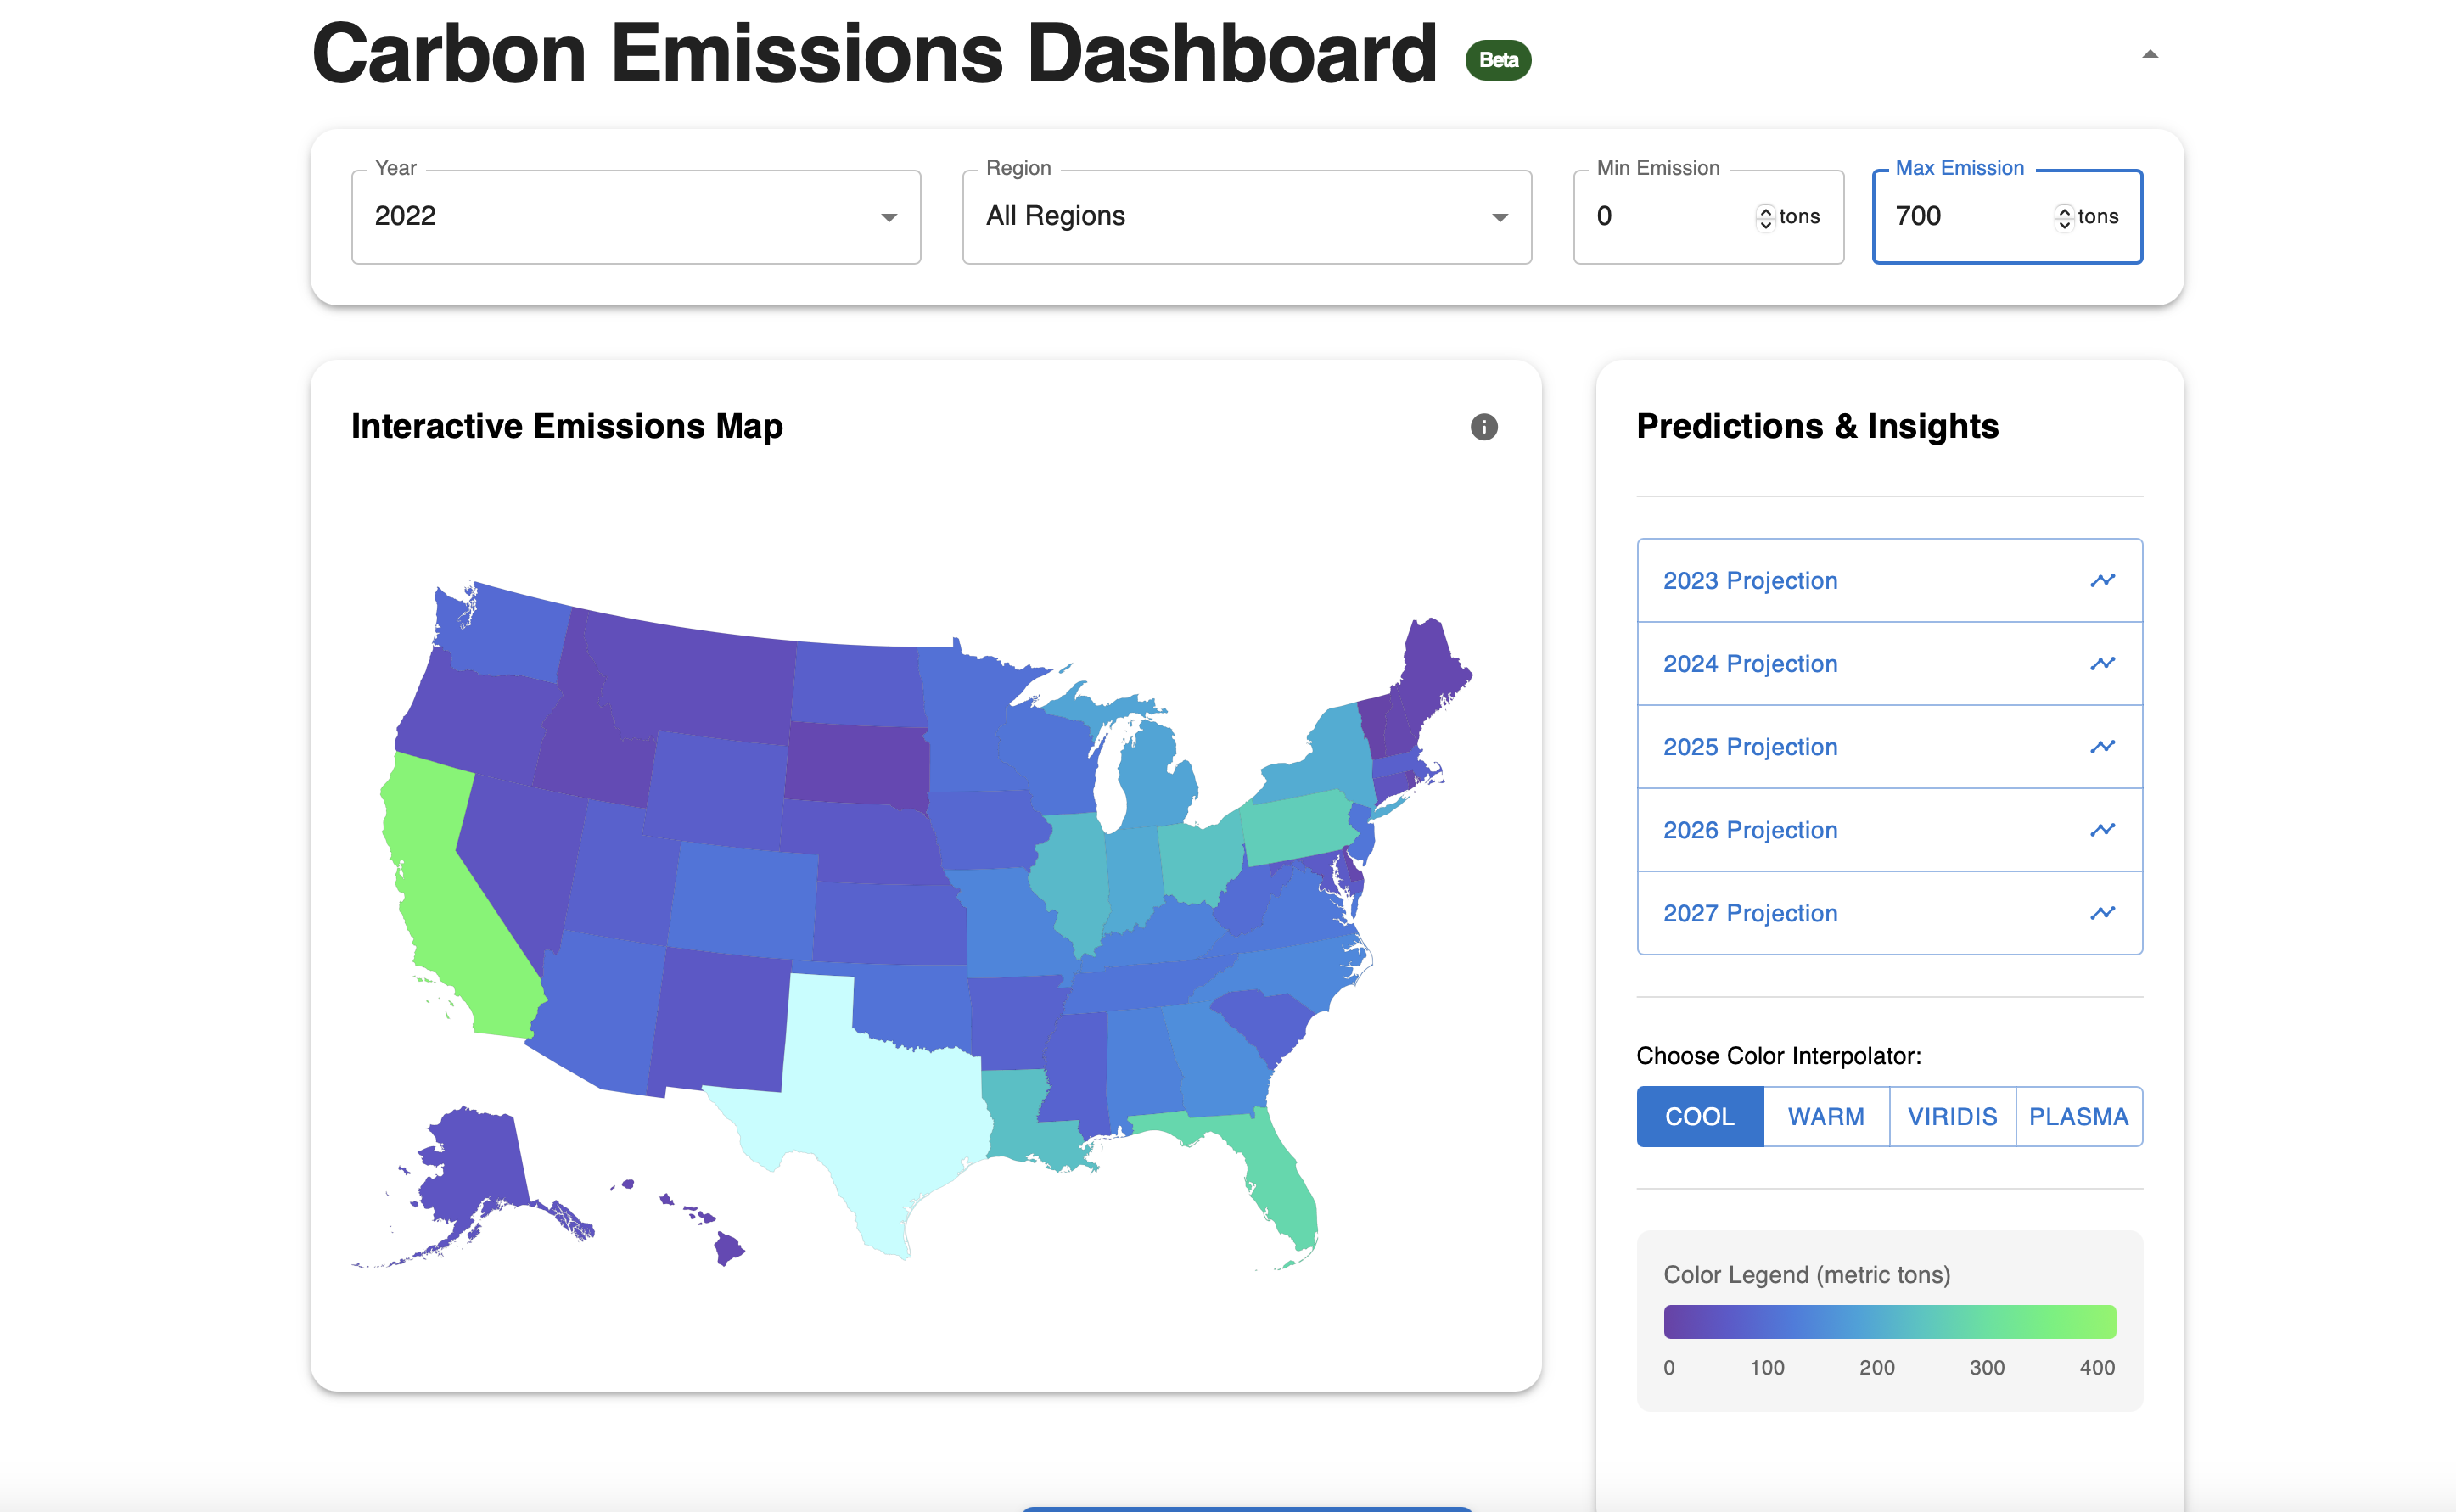Open the Year dropdown showing 2022
This screenshot has width=2456, height=1512.
pos(636,217)
